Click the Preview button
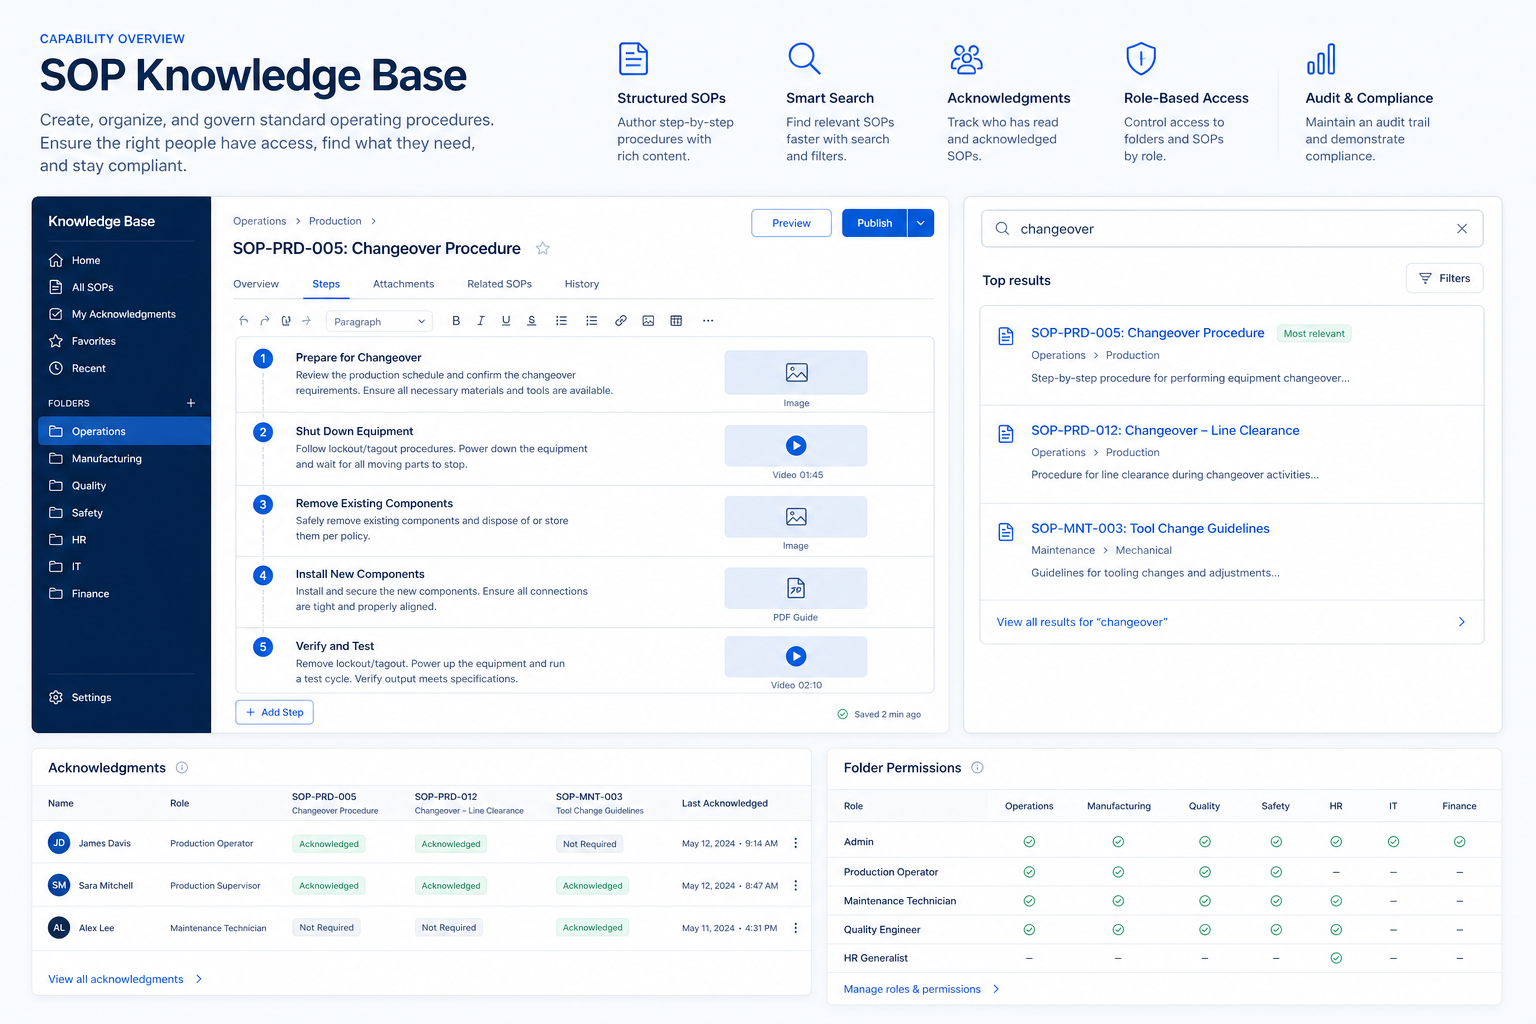Image resolution: width=1536 pixels, height=1024 pixels. [791, 223]
